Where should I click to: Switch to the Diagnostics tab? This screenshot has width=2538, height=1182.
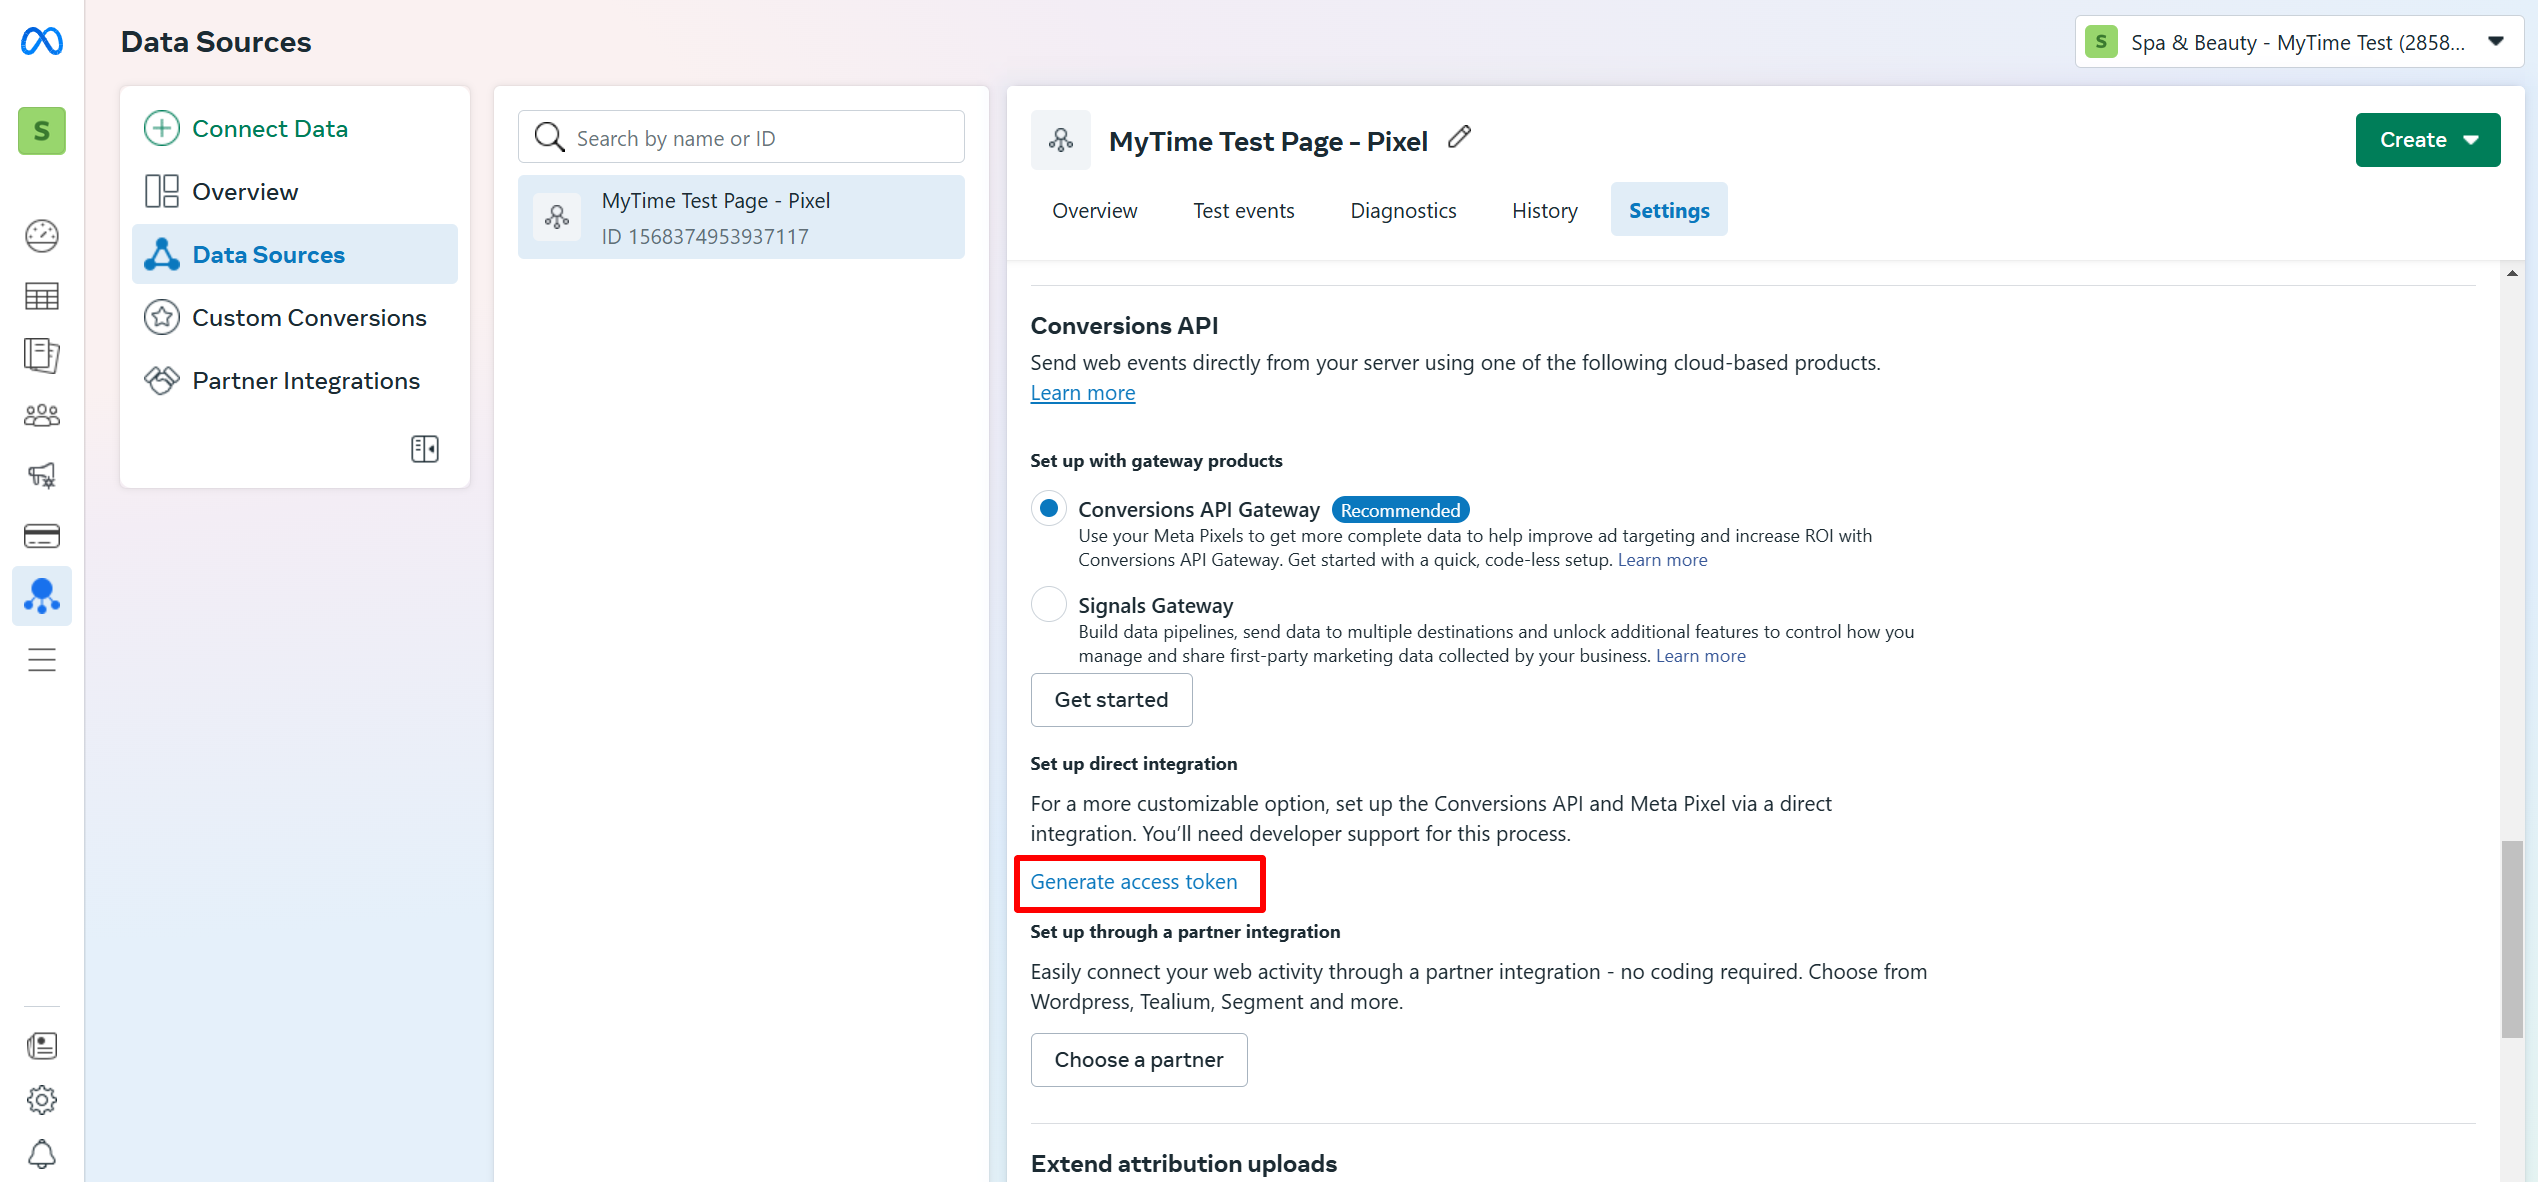[1402, 211]
